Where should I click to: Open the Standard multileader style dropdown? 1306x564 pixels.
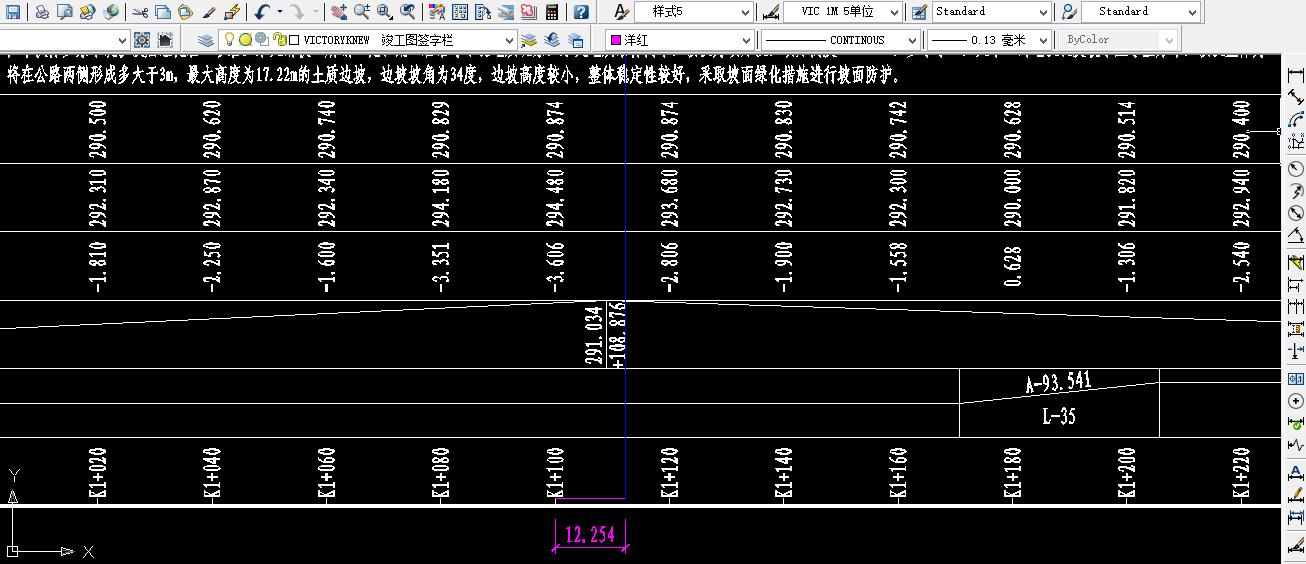pyautogui.click(x=1141, y=12)
